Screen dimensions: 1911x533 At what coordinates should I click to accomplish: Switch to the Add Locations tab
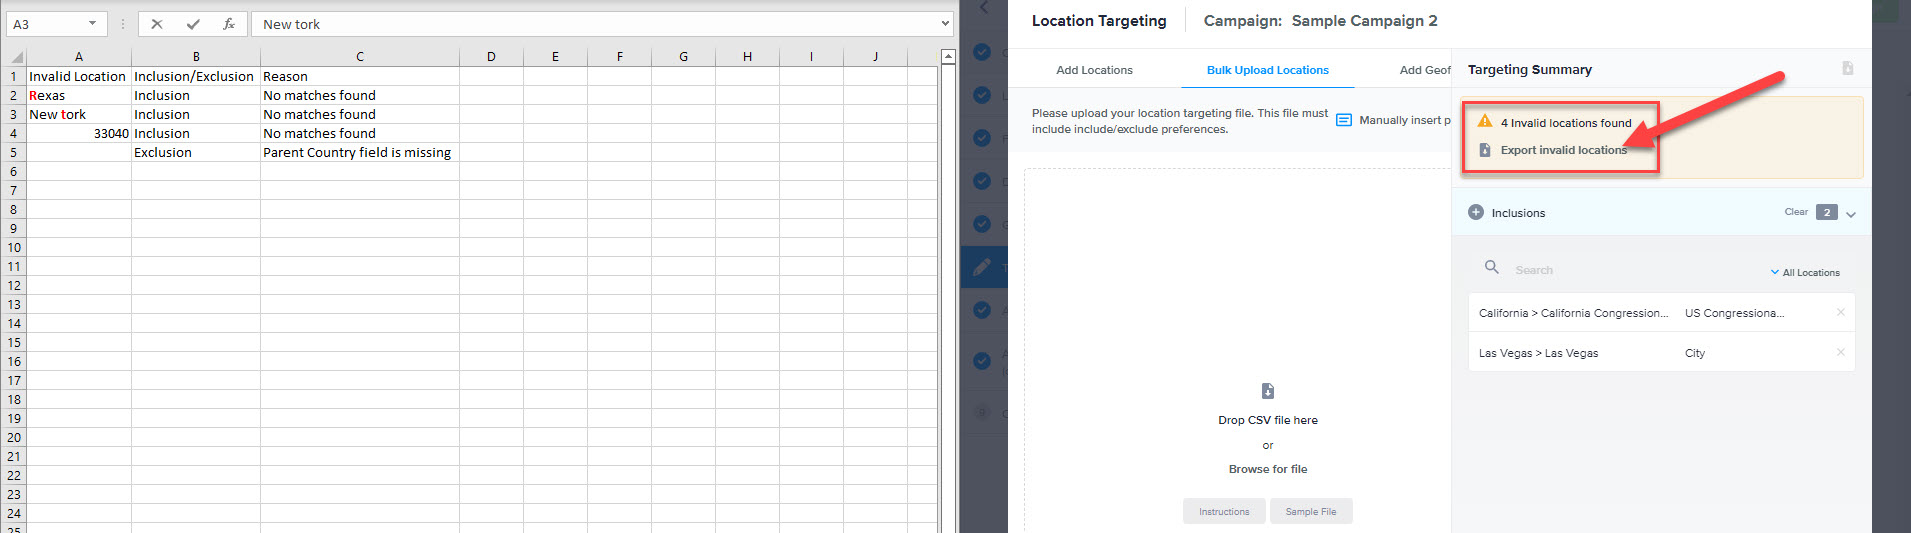[x=1094, y=70]
